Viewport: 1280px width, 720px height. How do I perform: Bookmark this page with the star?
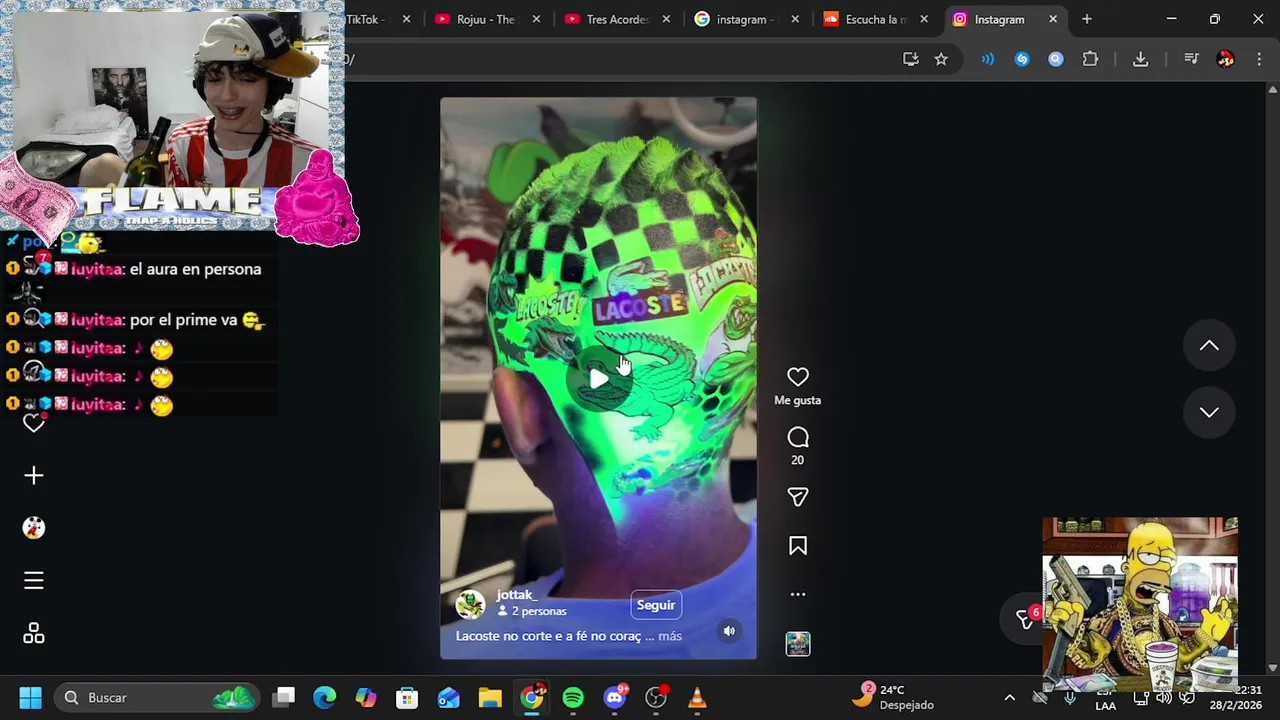tap(941, 59)
